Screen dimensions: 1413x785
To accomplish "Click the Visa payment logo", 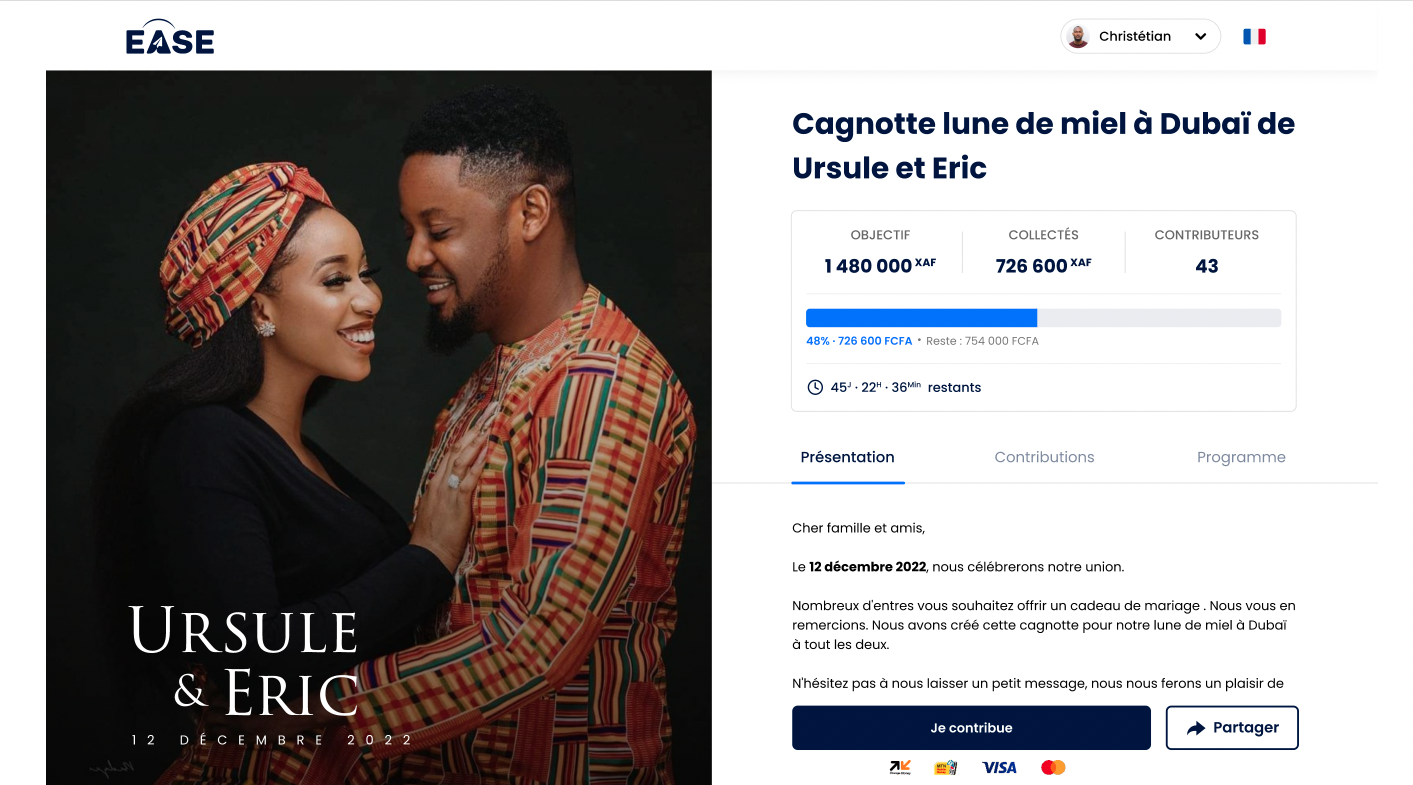I will point(999,767).
